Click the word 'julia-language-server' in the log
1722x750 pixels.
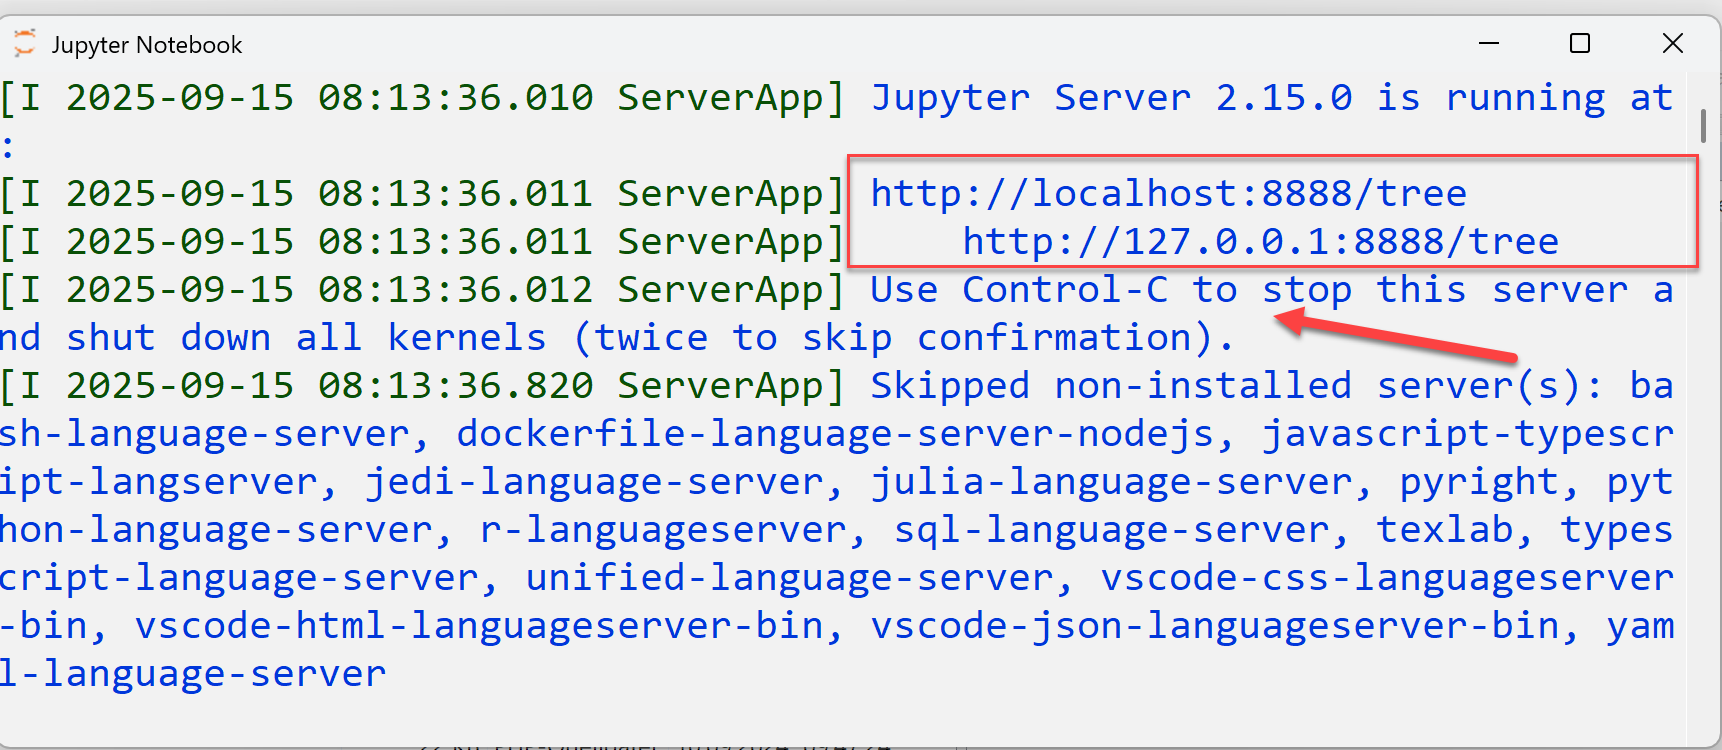point(1111,482)
